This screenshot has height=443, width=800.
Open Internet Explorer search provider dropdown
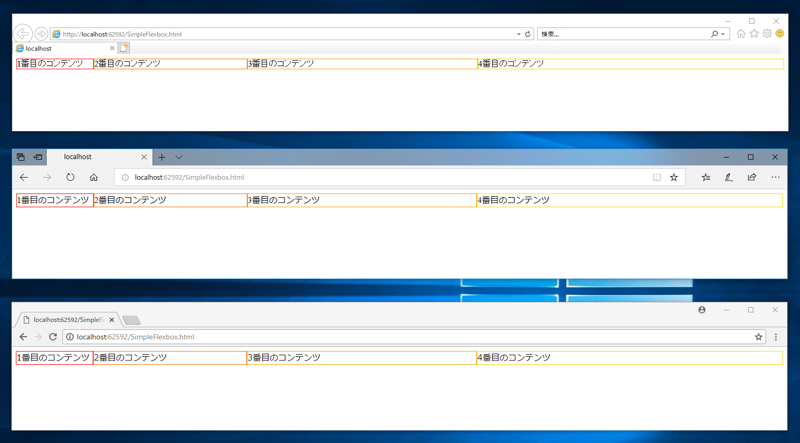pos(723,34)
